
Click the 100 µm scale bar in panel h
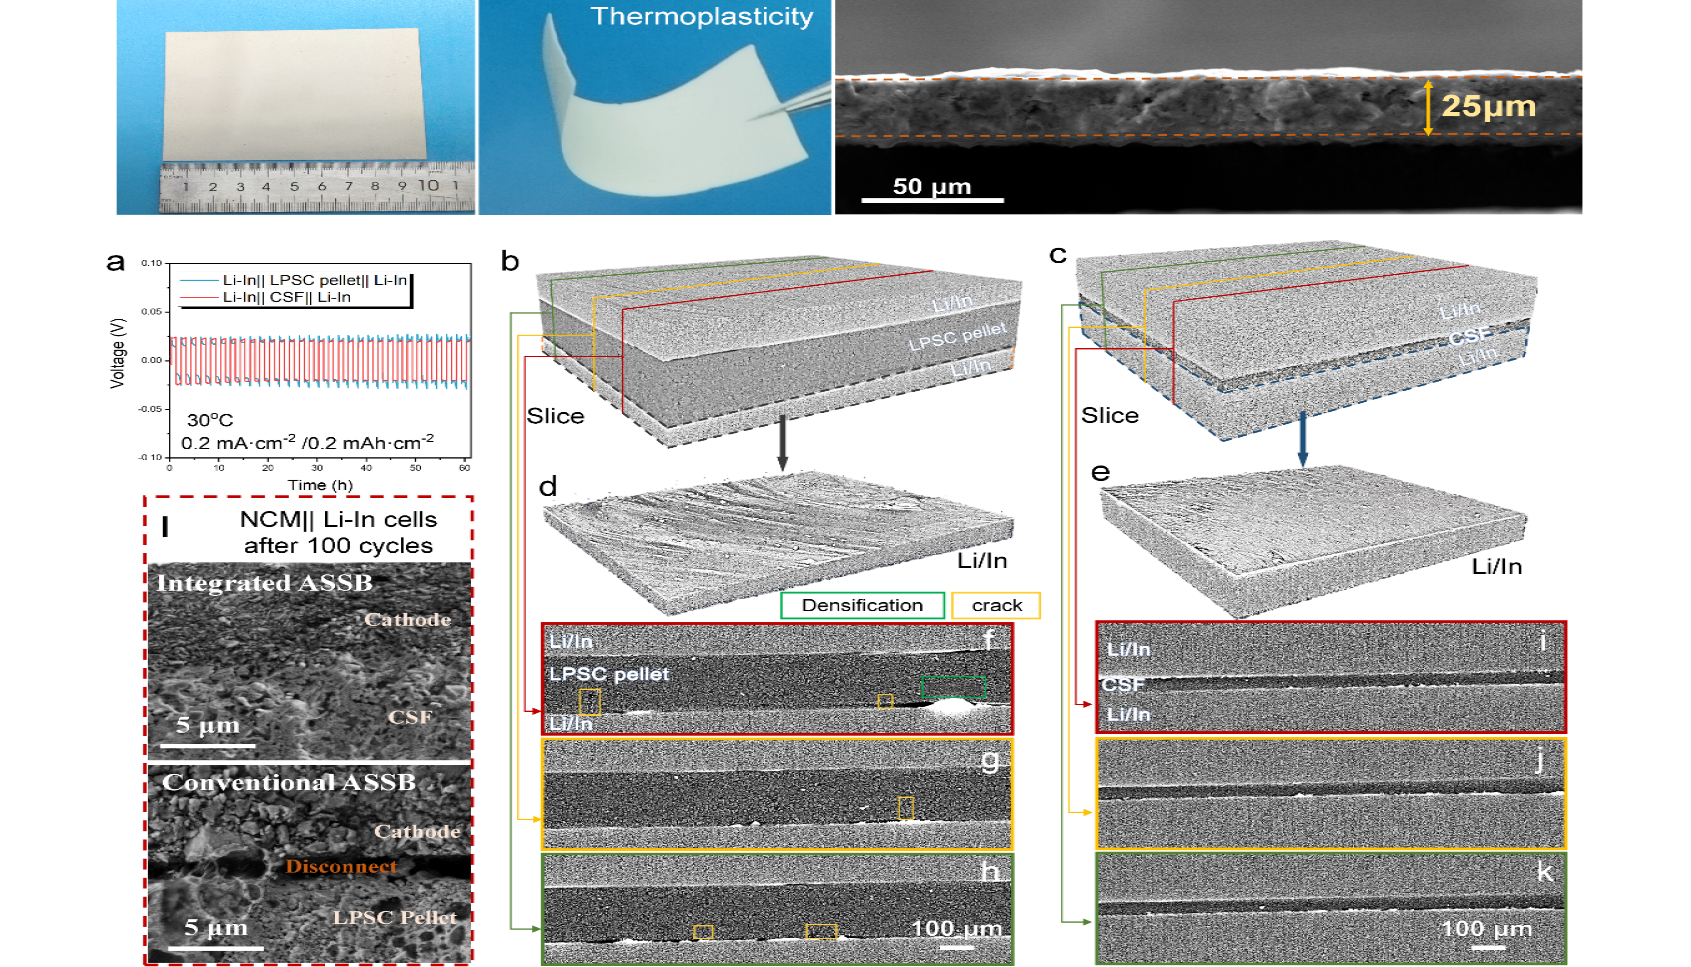click(x=956, y=946)
